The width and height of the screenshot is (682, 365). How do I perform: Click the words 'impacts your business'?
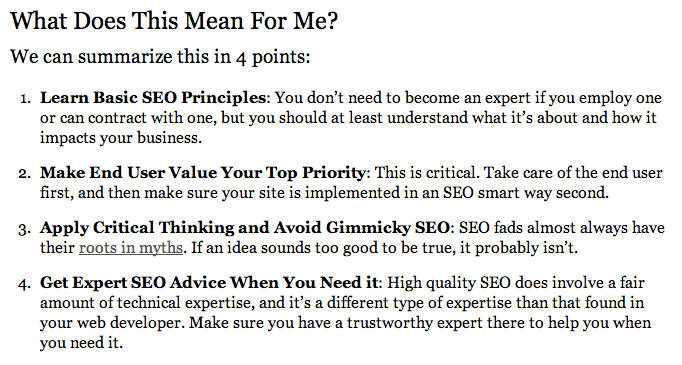(120, 138)
